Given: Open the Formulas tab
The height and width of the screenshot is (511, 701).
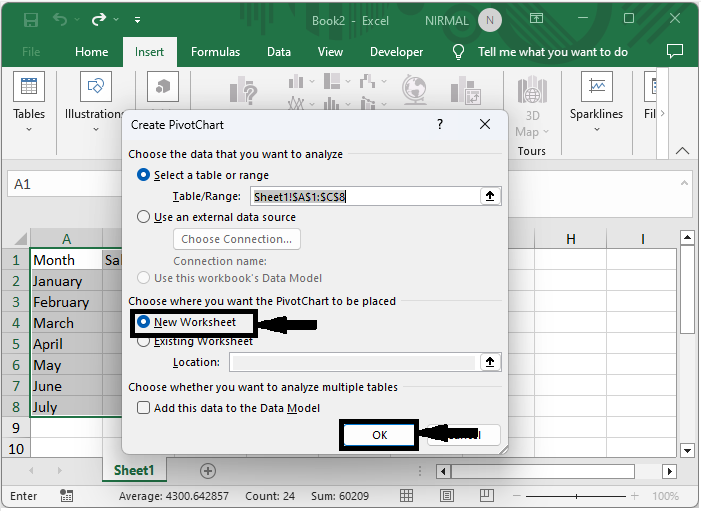Looking at the screenshot, I should click(x=215, y=52).
